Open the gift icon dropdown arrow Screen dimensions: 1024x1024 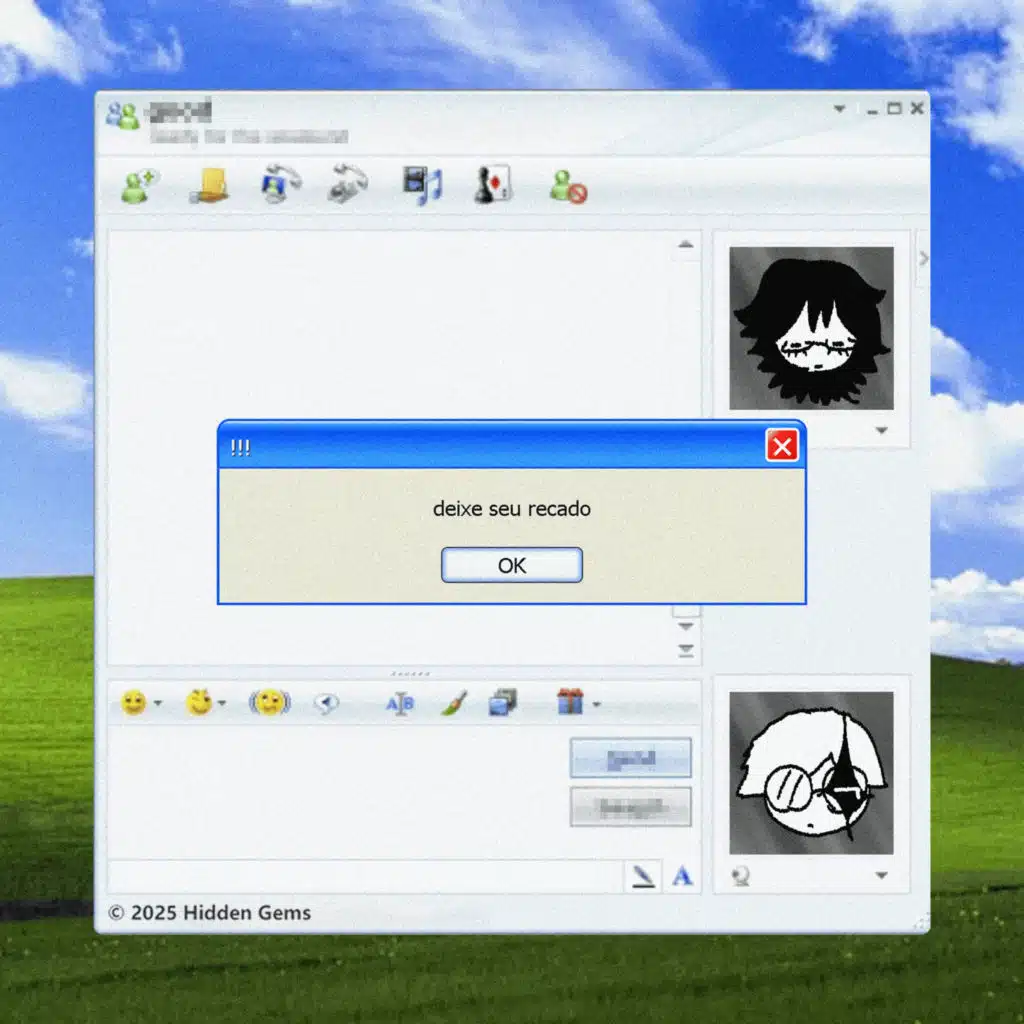597,704
